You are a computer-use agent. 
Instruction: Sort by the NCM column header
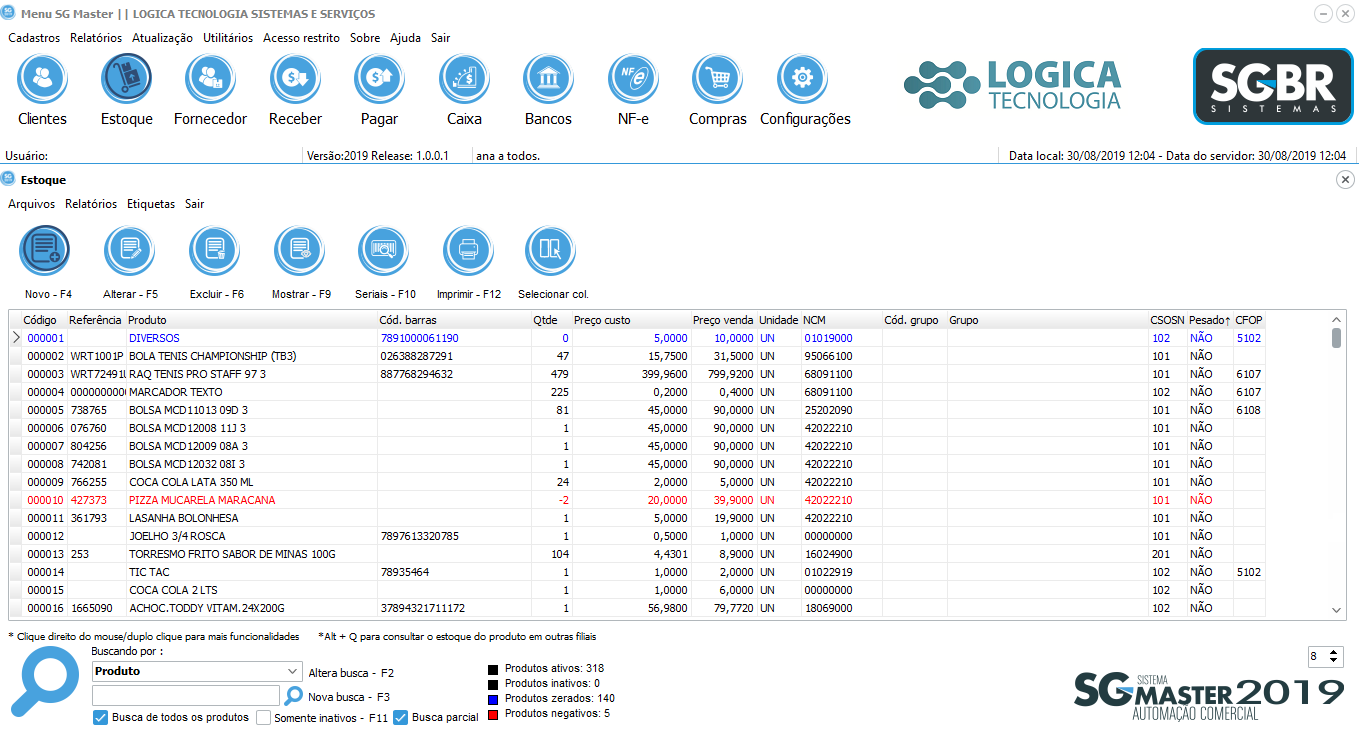(841, 320)
